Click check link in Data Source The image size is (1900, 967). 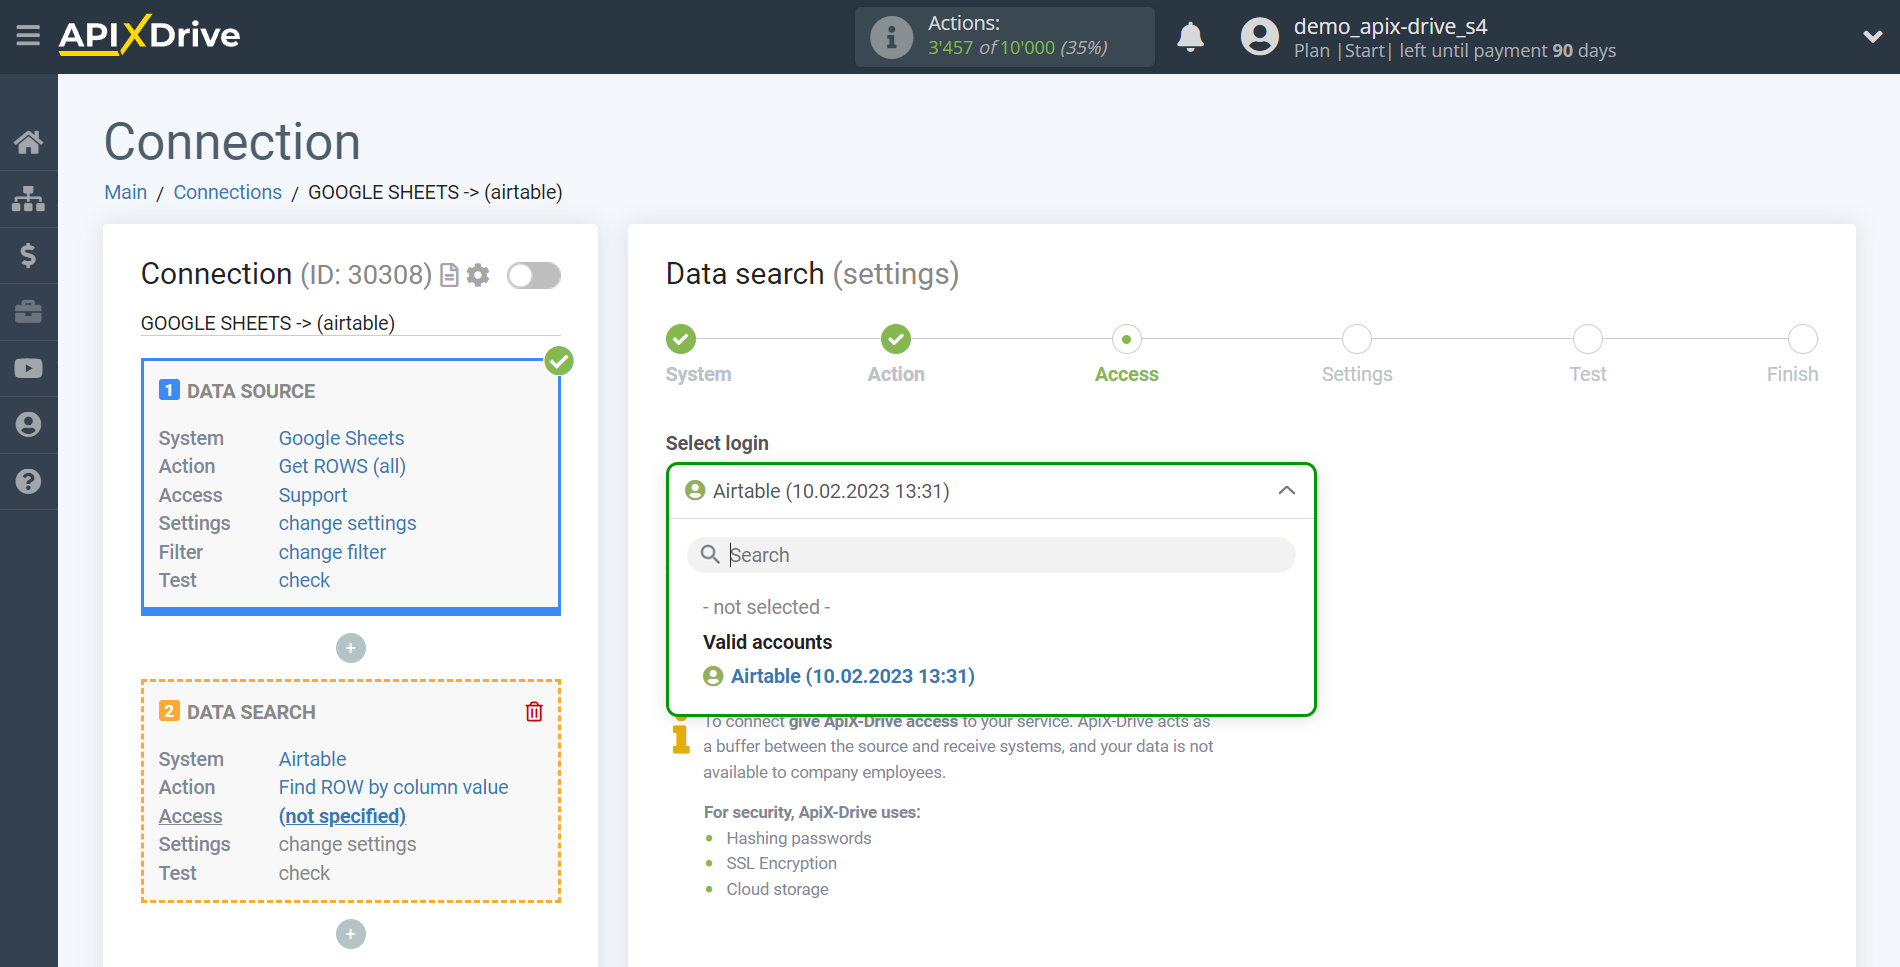[x=304, y=580]
